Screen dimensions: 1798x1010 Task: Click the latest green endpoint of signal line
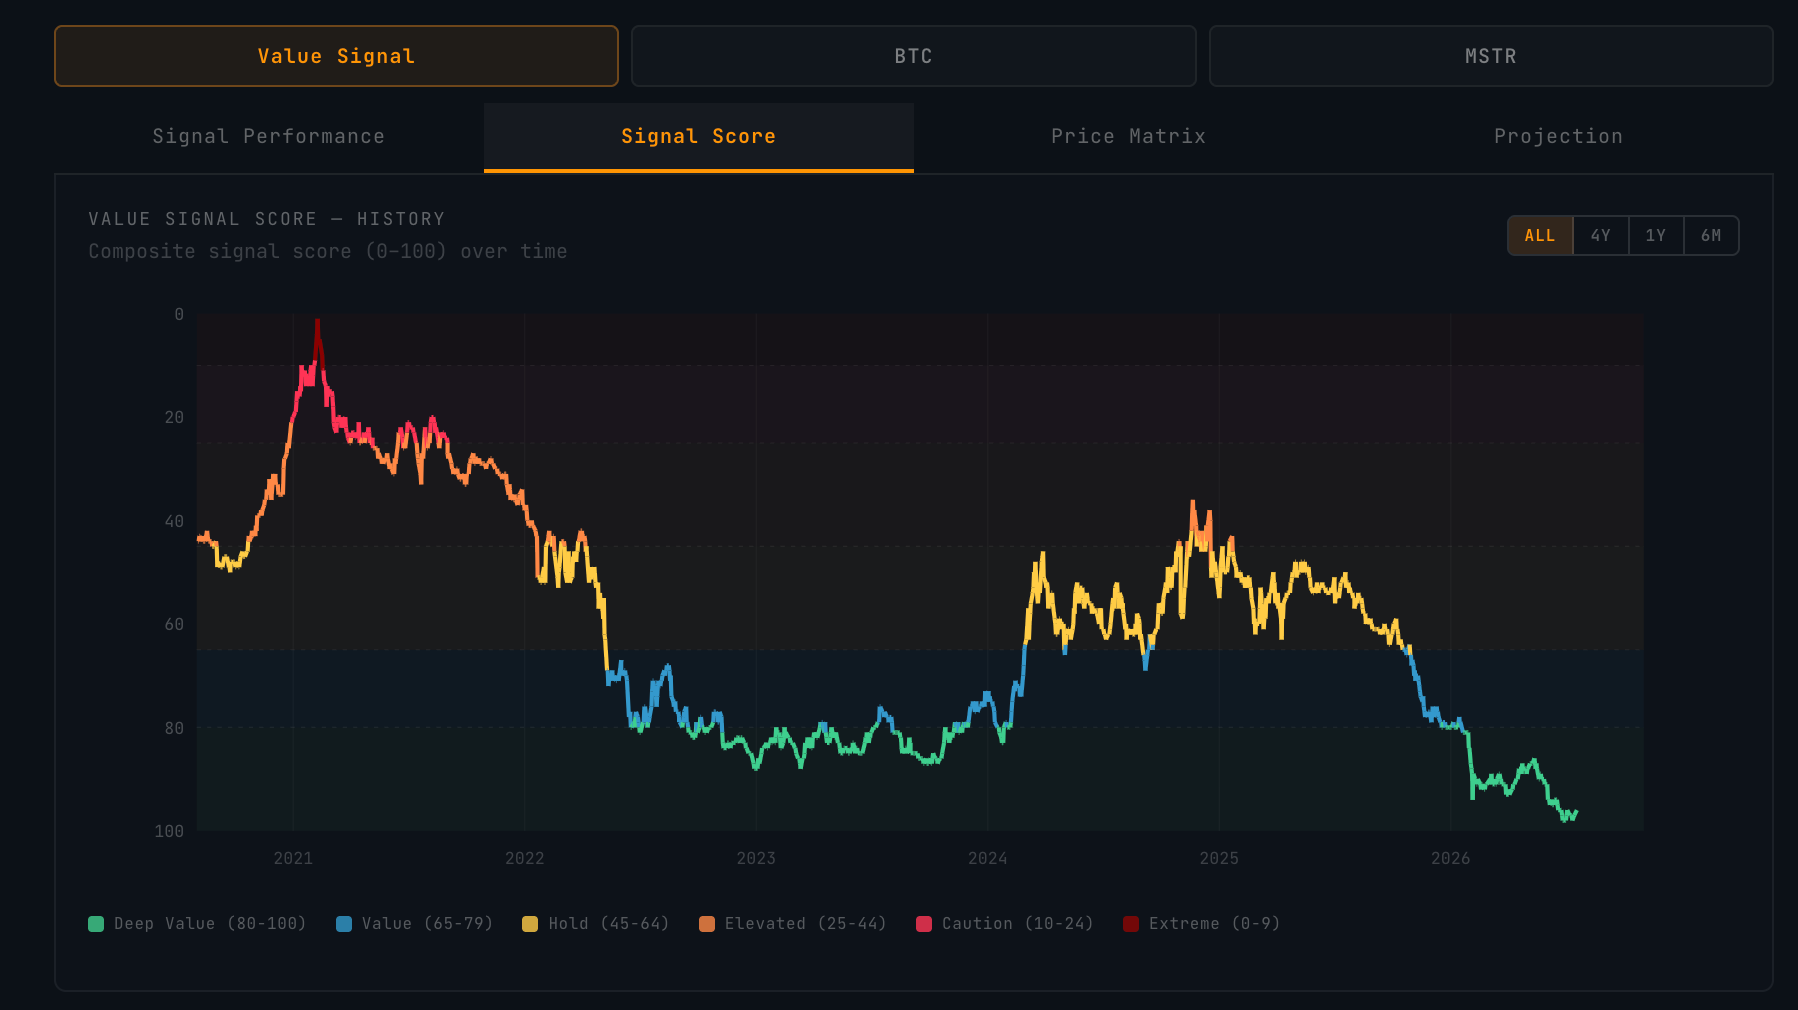pyautogui.click(x=1576, y=812)
